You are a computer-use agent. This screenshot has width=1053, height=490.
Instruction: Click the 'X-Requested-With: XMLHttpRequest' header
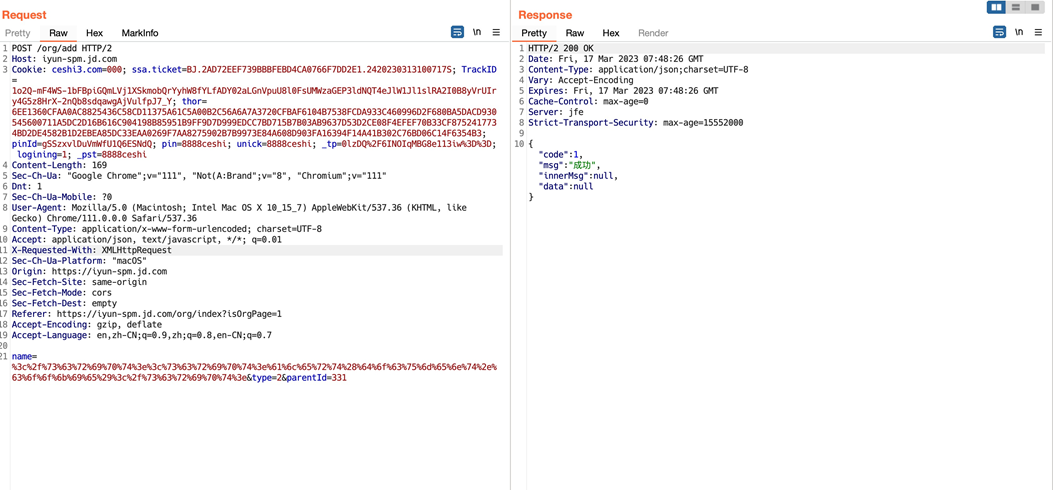(x=91, y=250)
